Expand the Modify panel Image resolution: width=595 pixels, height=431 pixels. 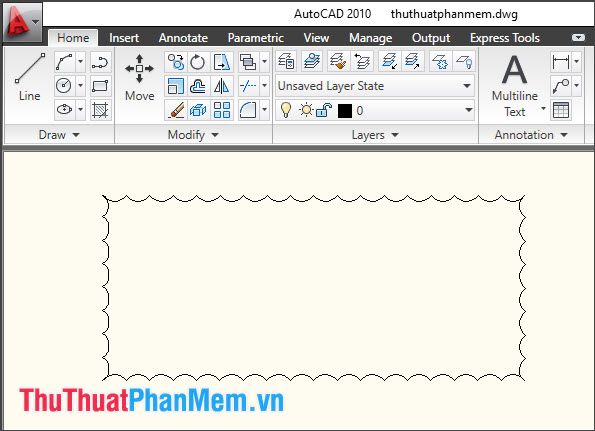[x=193, y=135]
